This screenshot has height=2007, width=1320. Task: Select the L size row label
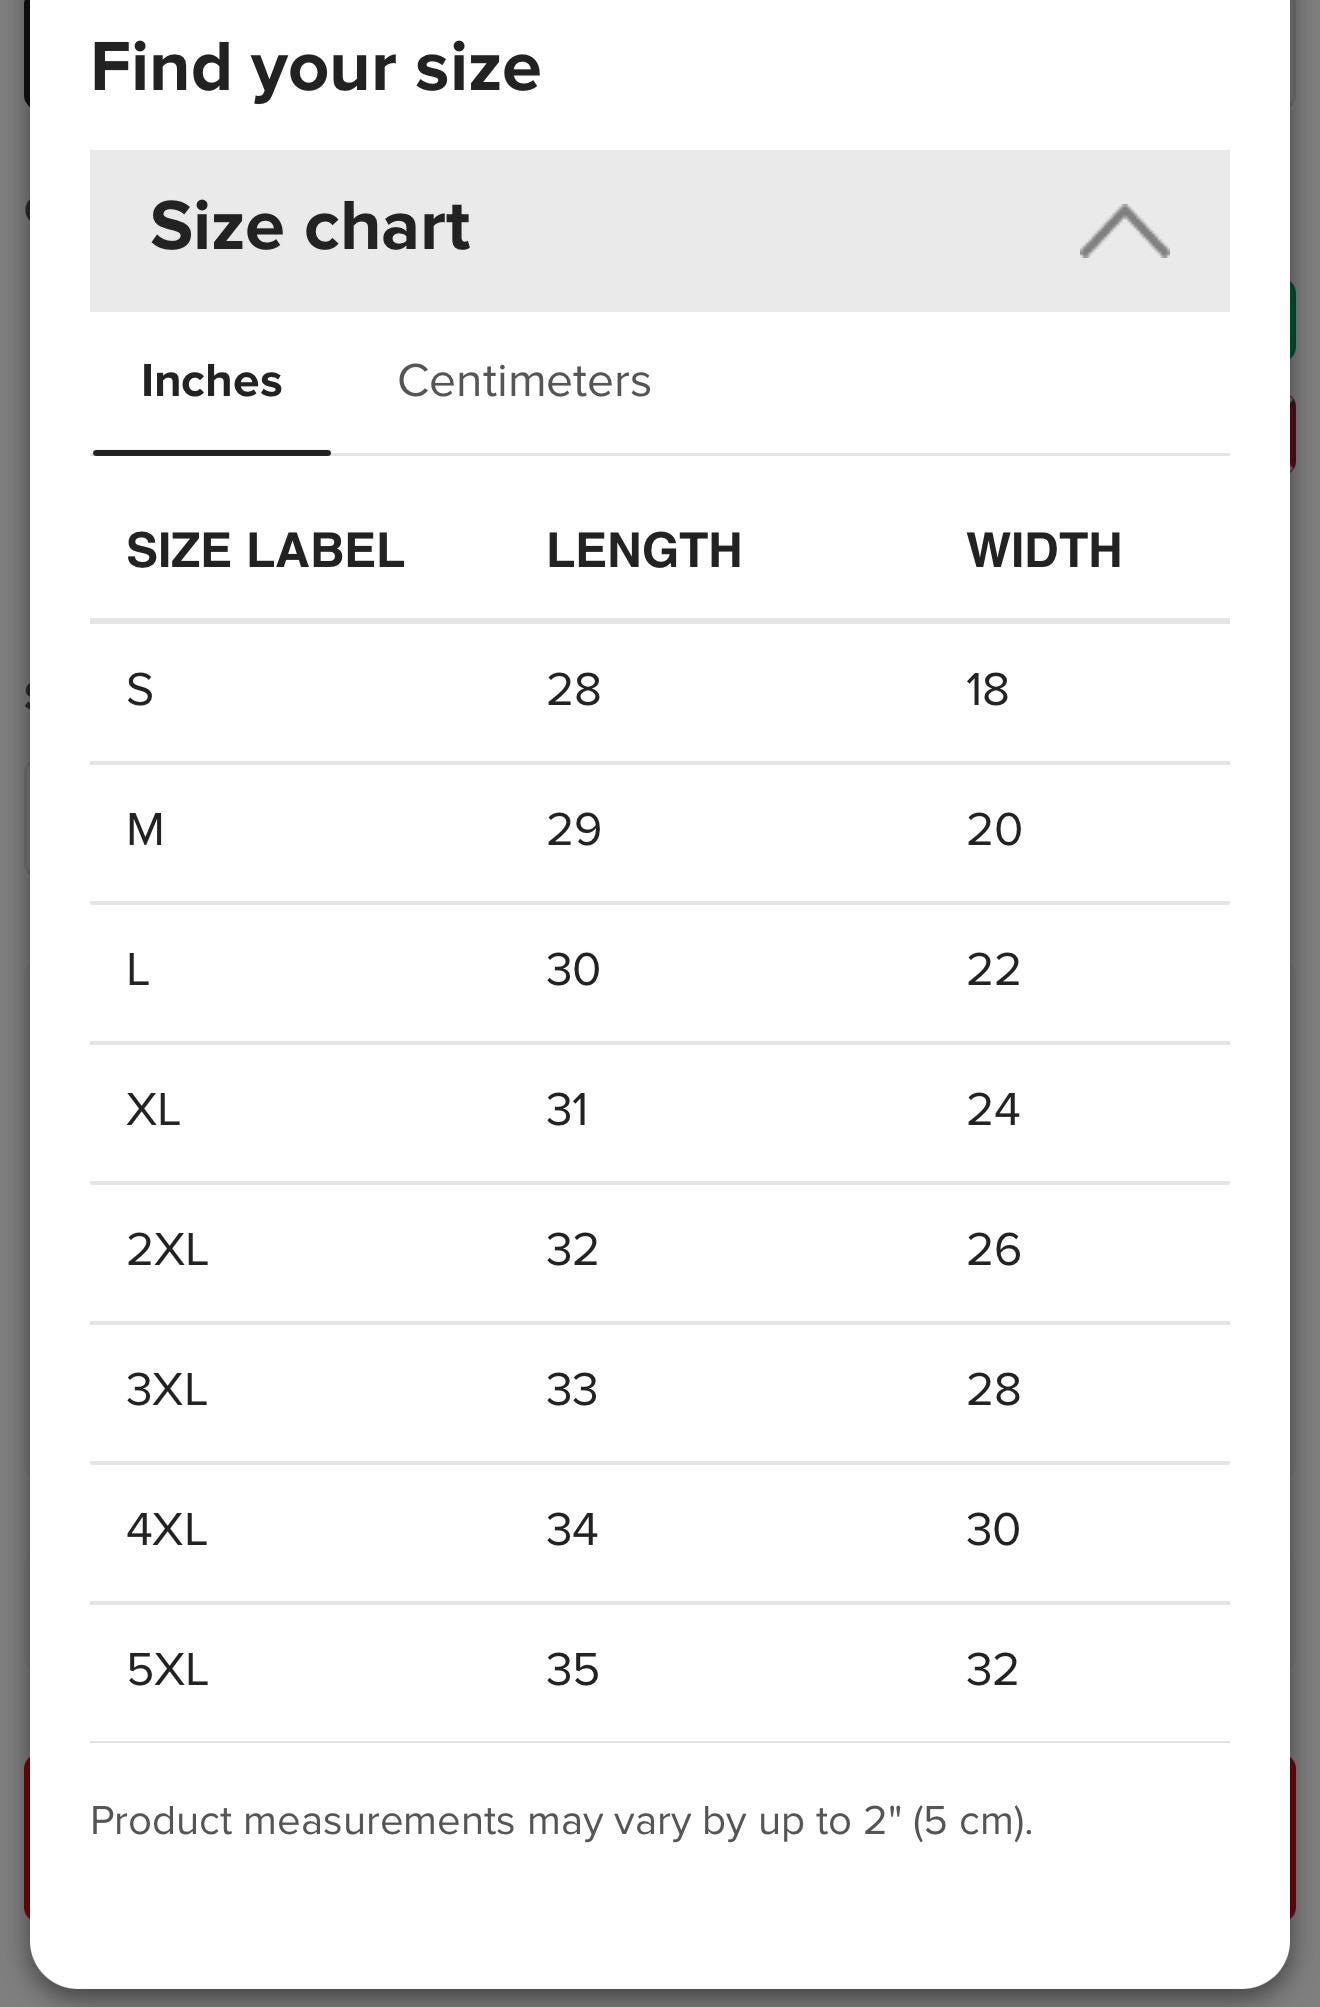(138, 970)
